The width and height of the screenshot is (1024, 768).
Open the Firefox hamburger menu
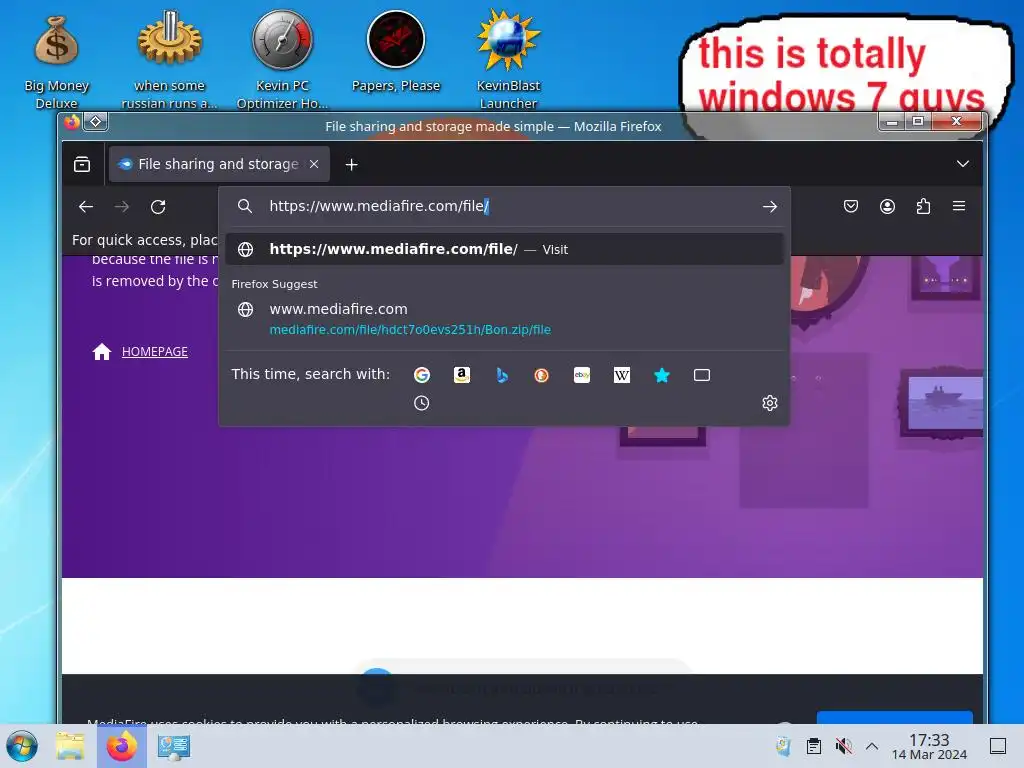pyautogui.click(x=959, y=206)
